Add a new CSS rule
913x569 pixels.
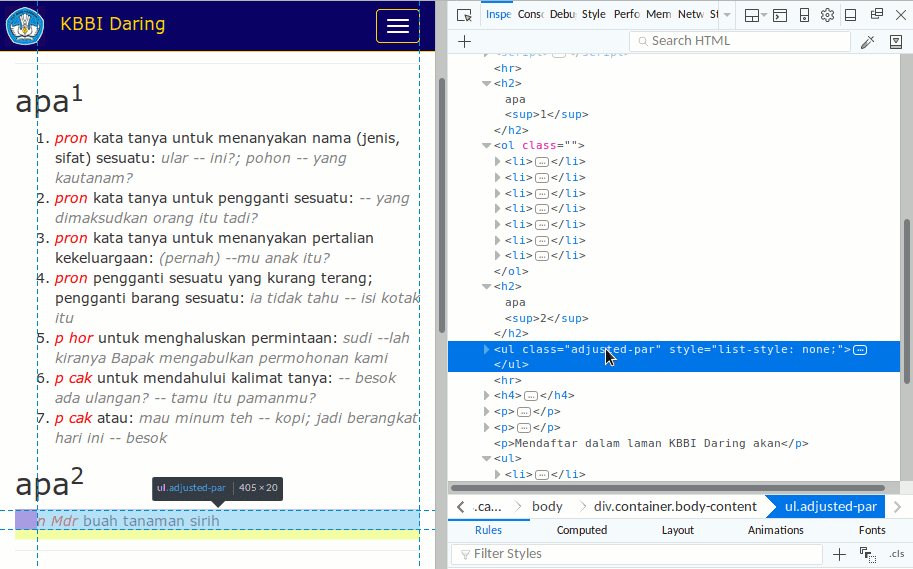click(839, 554)
